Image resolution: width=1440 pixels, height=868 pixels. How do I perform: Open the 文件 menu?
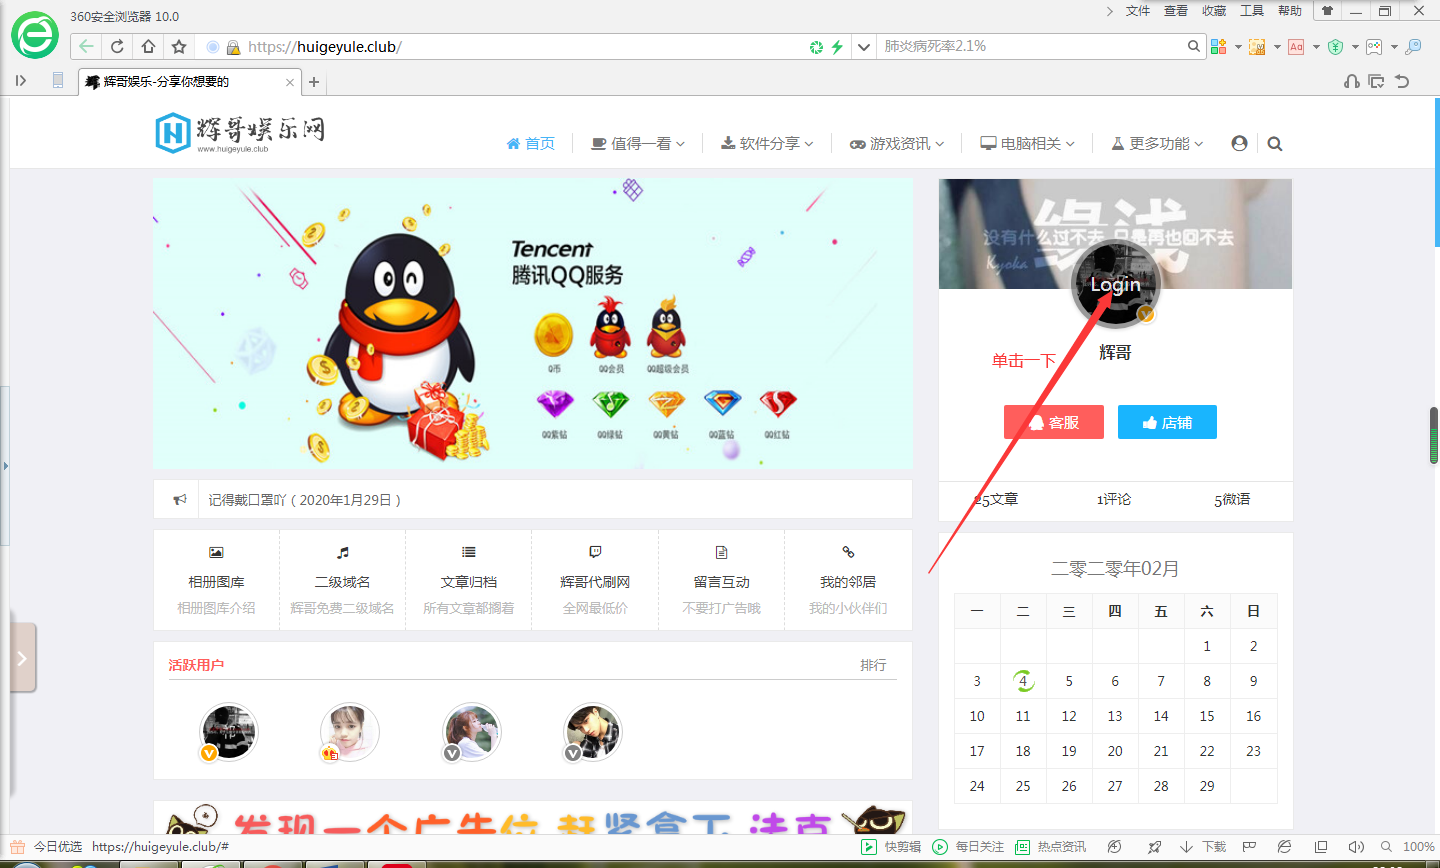point(1138,11)
